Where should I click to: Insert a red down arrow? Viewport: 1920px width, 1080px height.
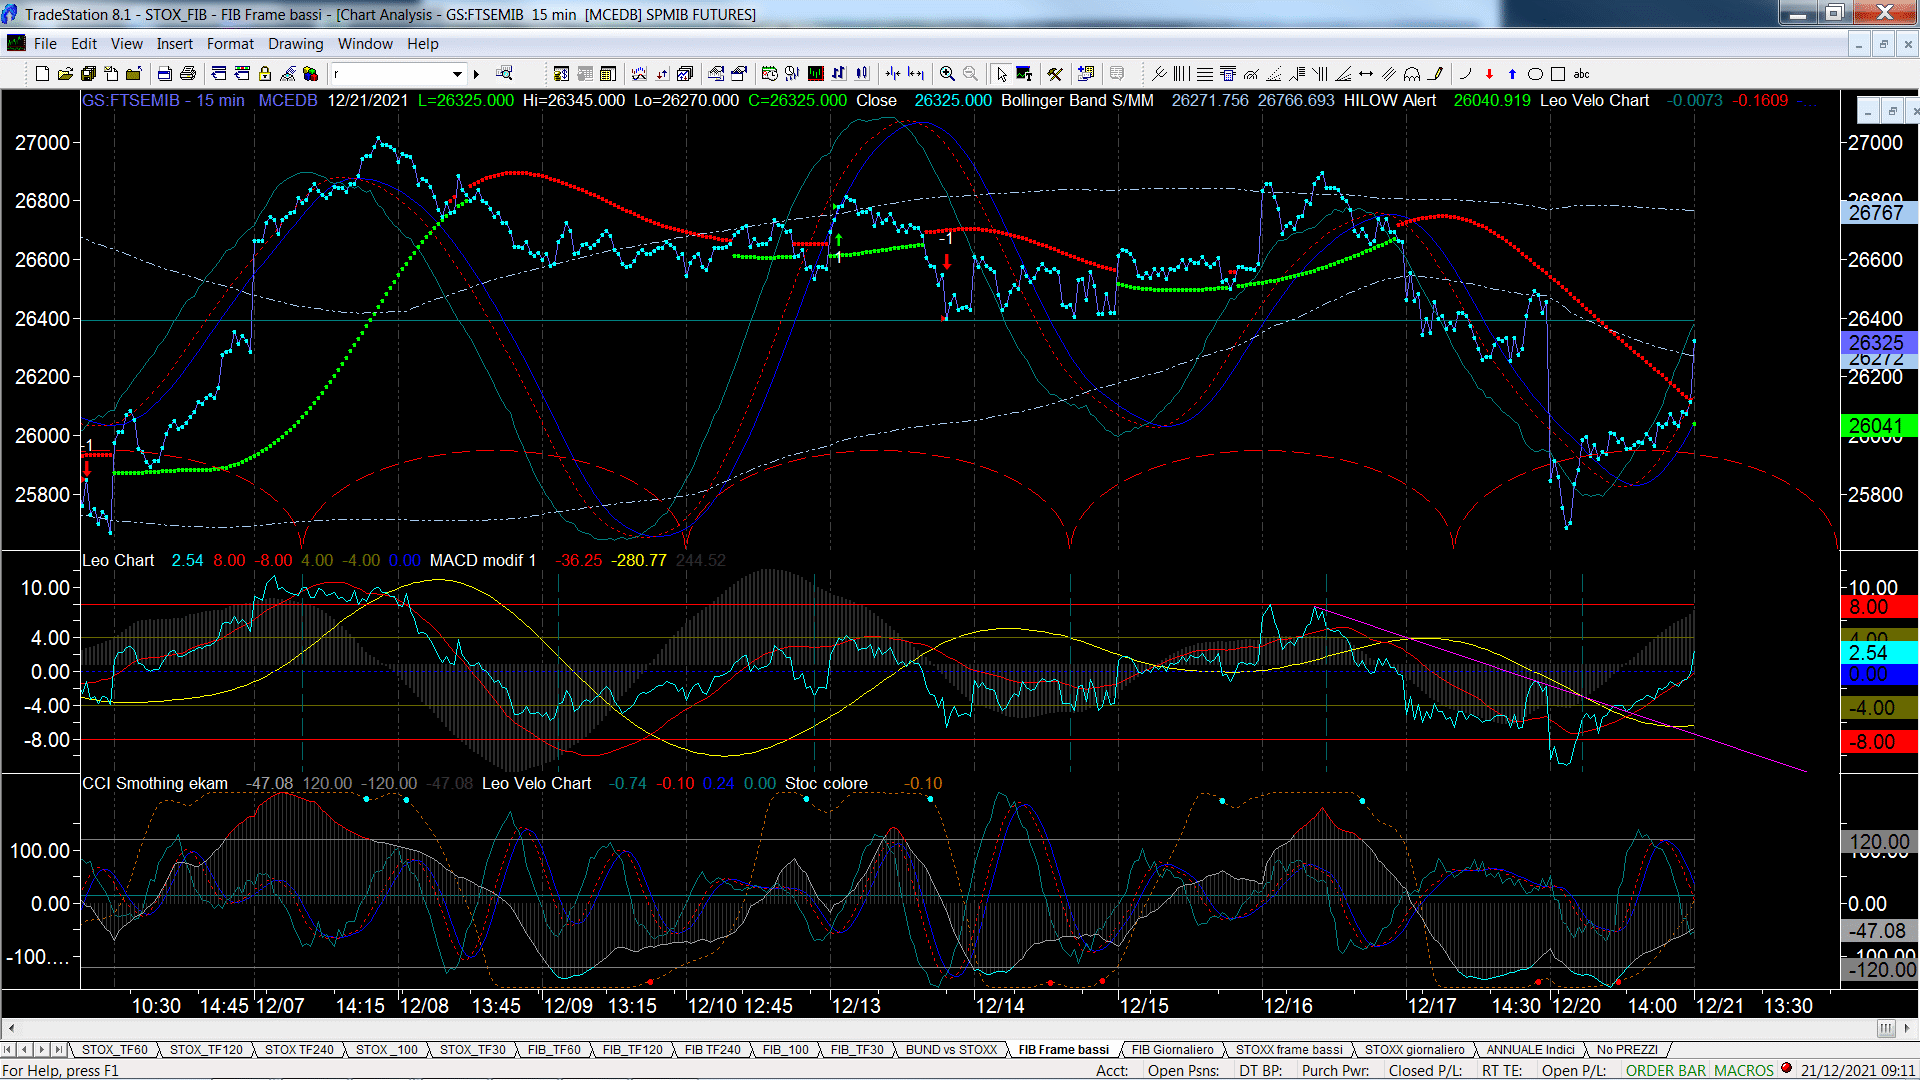tap(1489, 74)
